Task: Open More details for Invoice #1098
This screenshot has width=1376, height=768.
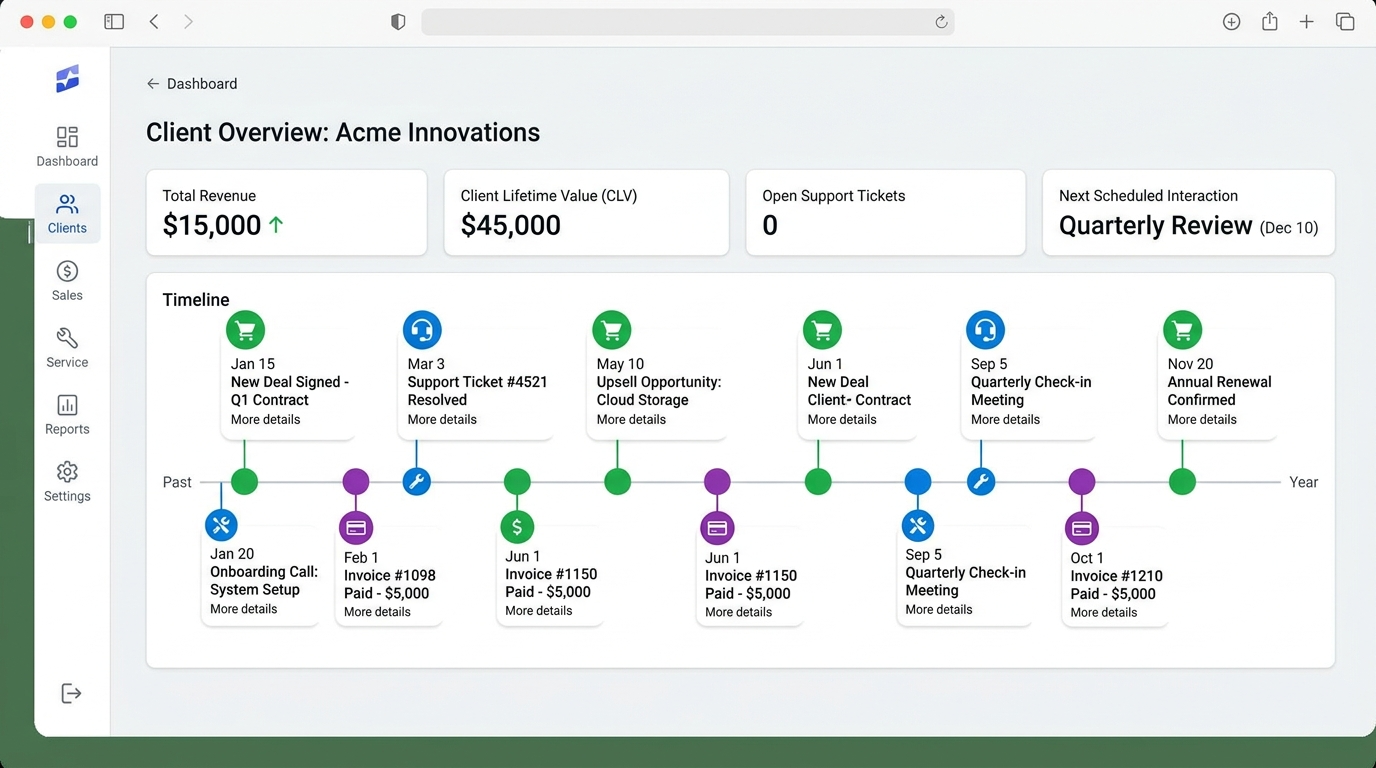Action: [377, 612]
